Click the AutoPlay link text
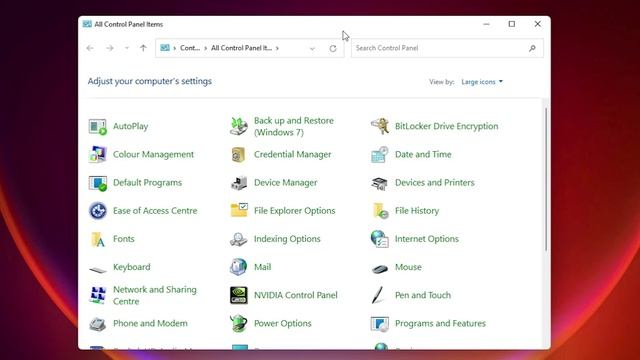The image size is (640, 360). point(131,127)
